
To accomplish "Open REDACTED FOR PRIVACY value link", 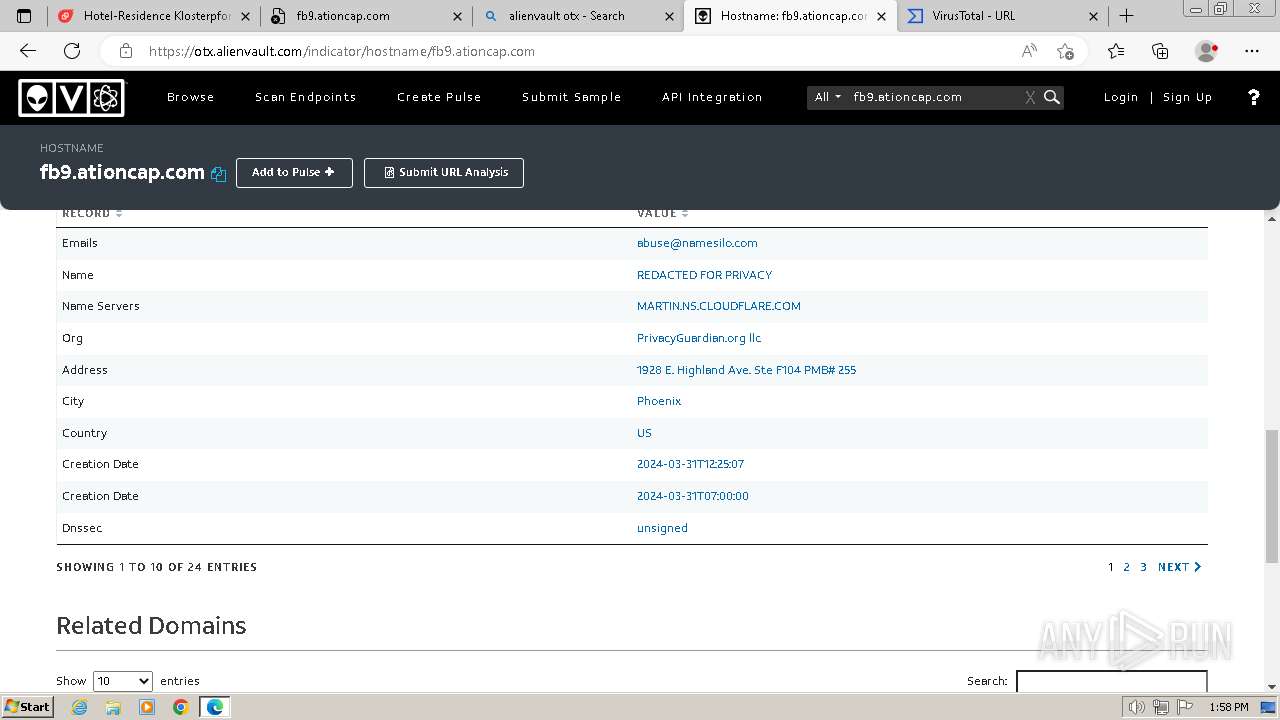I will click(x=705, y=275).
